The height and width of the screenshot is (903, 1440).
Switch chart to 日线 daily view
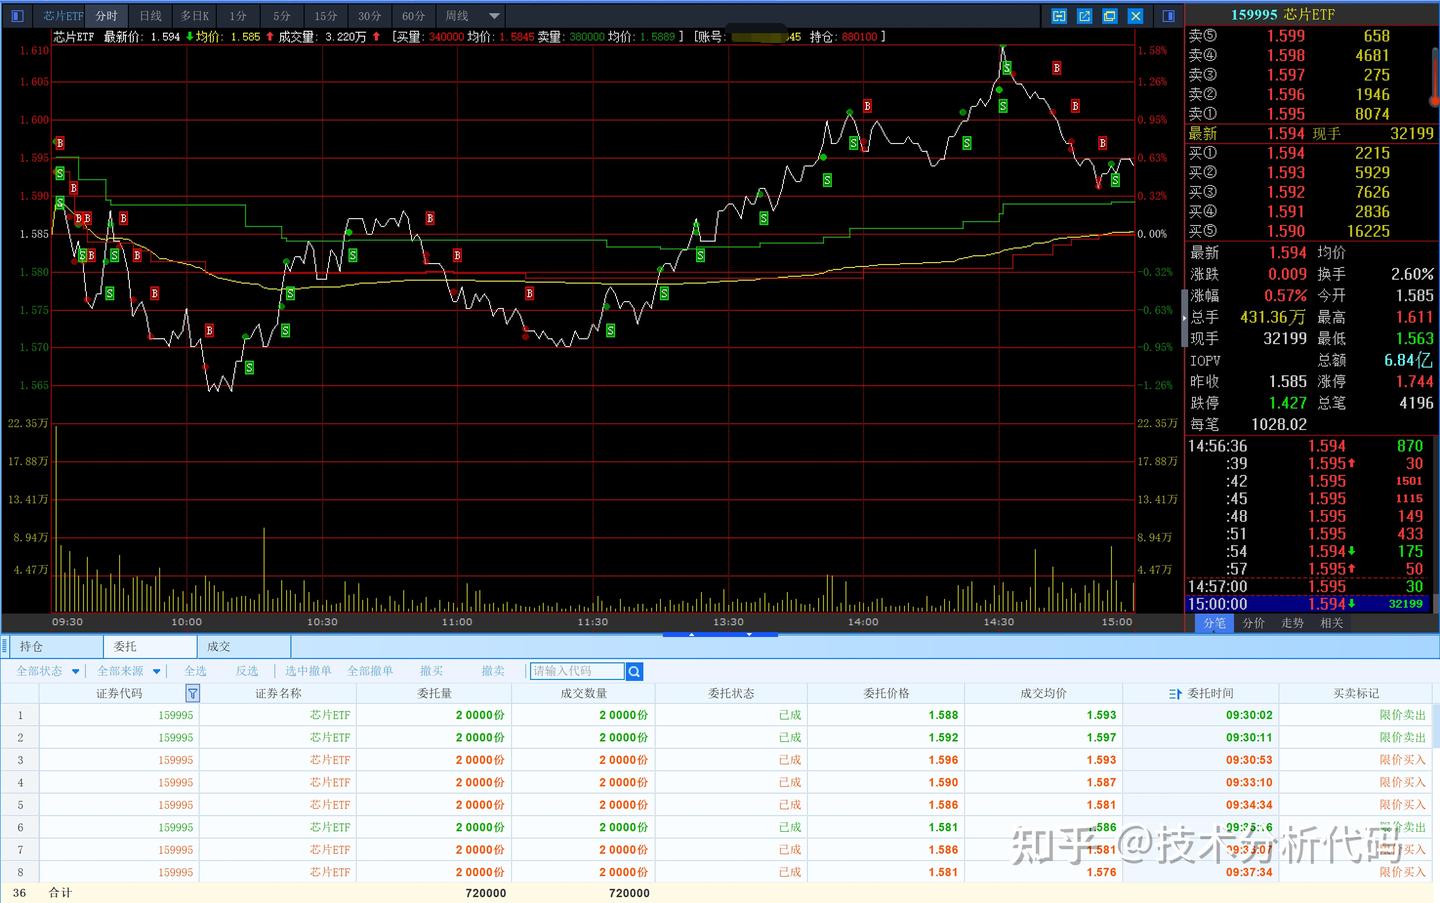click(150, 16)
